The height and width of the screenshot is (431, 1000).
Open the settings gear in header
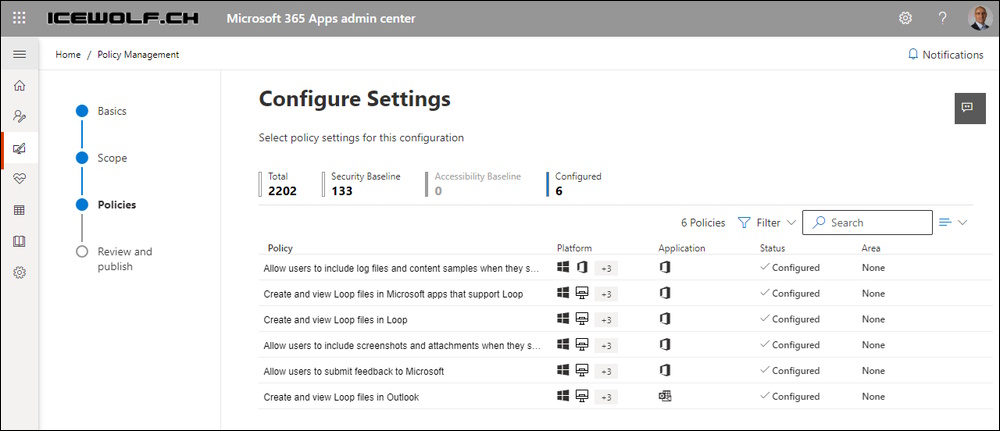(x=905, y=18)
